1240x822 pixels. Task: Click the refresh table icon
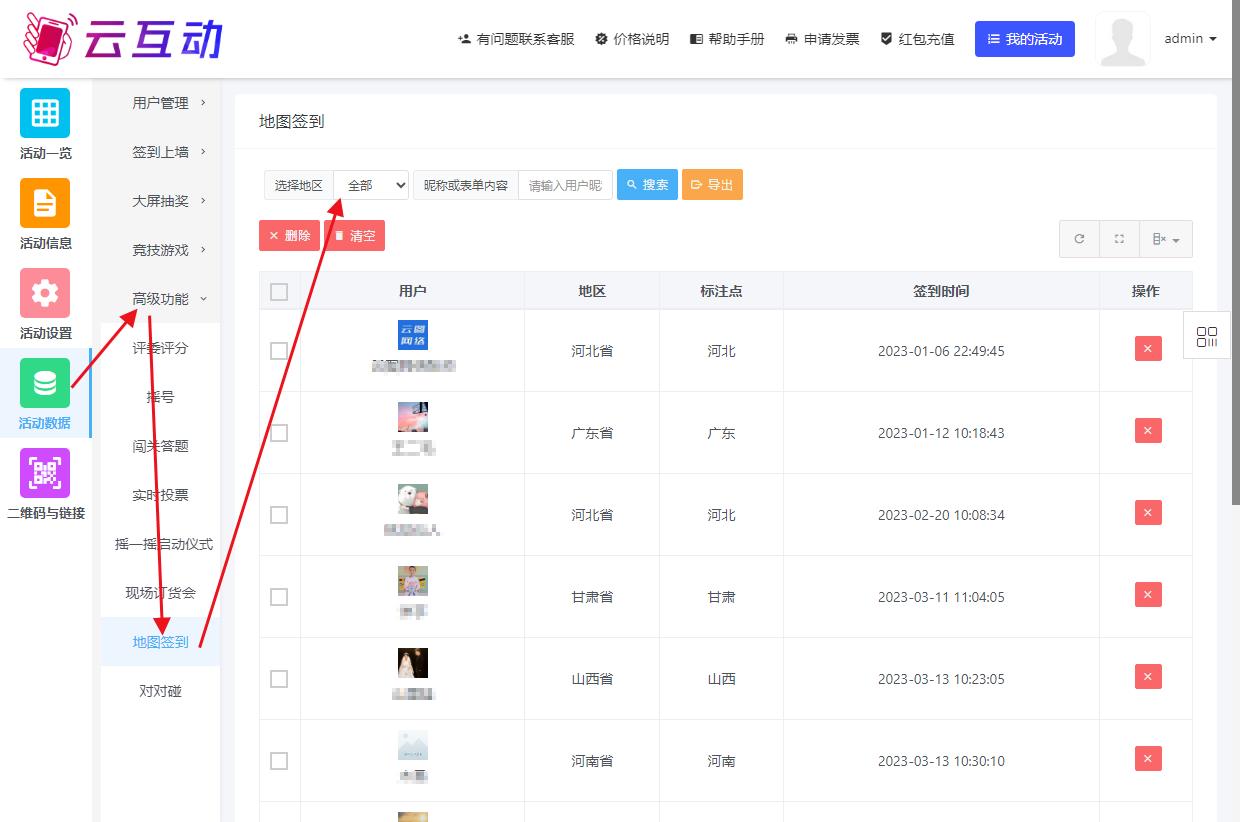point(1079,239)
